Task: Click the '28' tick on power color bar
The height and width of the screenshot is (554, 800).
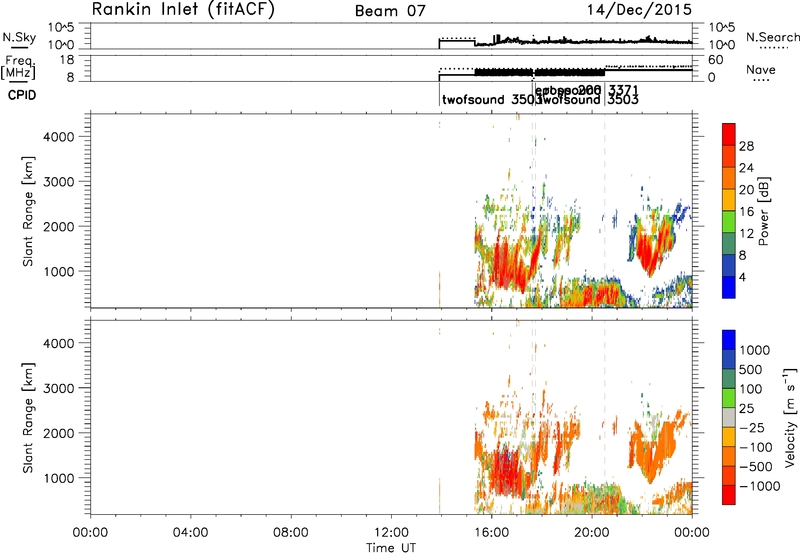Action: (746, 146)
